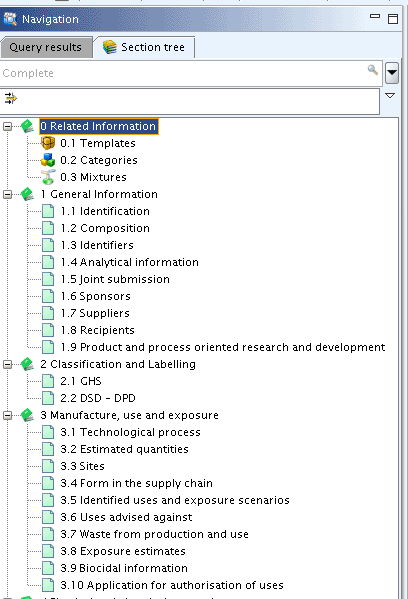Click the filter search magnifier icon
This screenshot has height=599, width=408.
pos(372,70)
